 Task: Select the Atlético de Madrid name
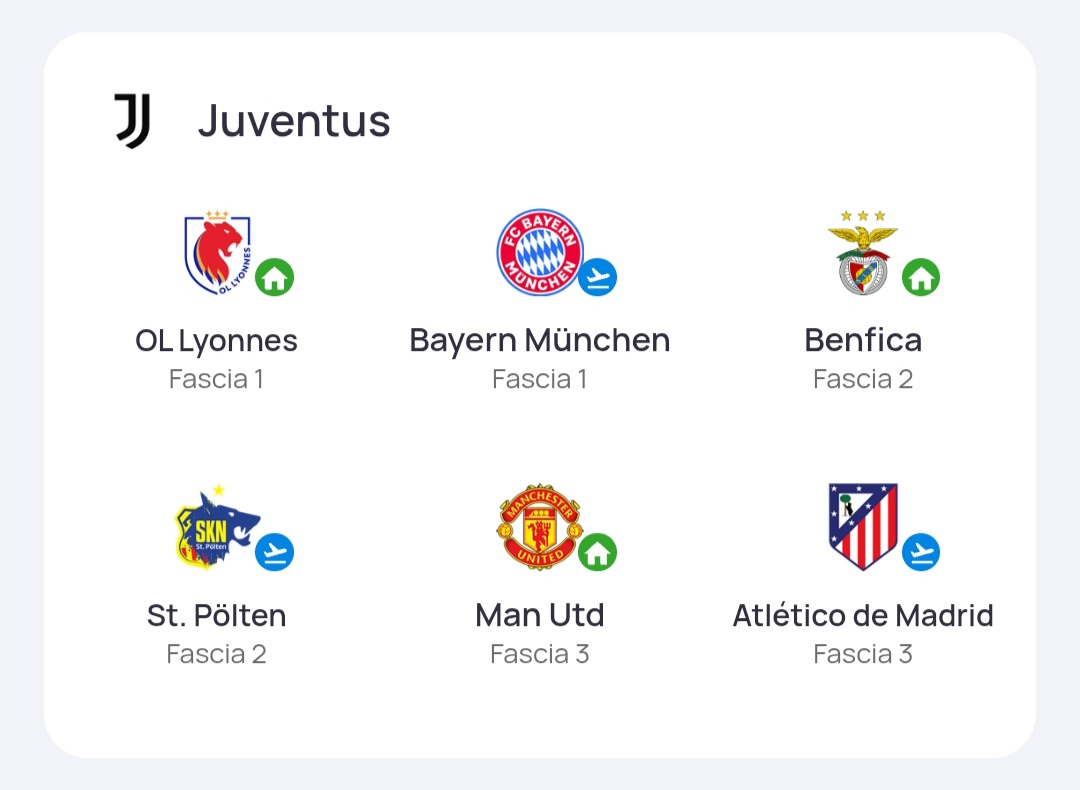[863, 615]
